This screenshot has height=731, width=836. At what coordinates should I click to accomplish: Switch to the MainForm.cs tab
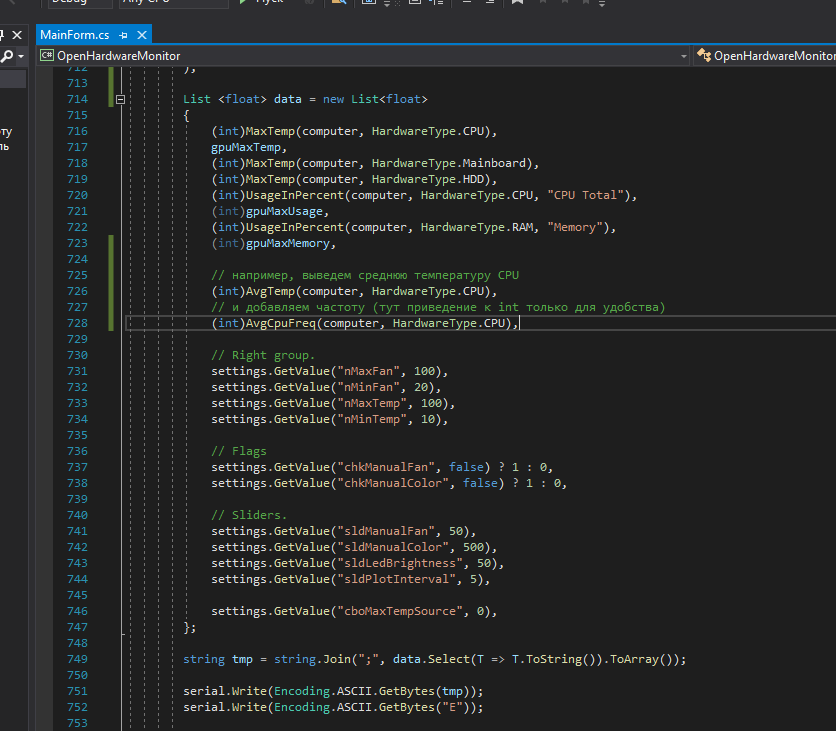click(75, 35)
